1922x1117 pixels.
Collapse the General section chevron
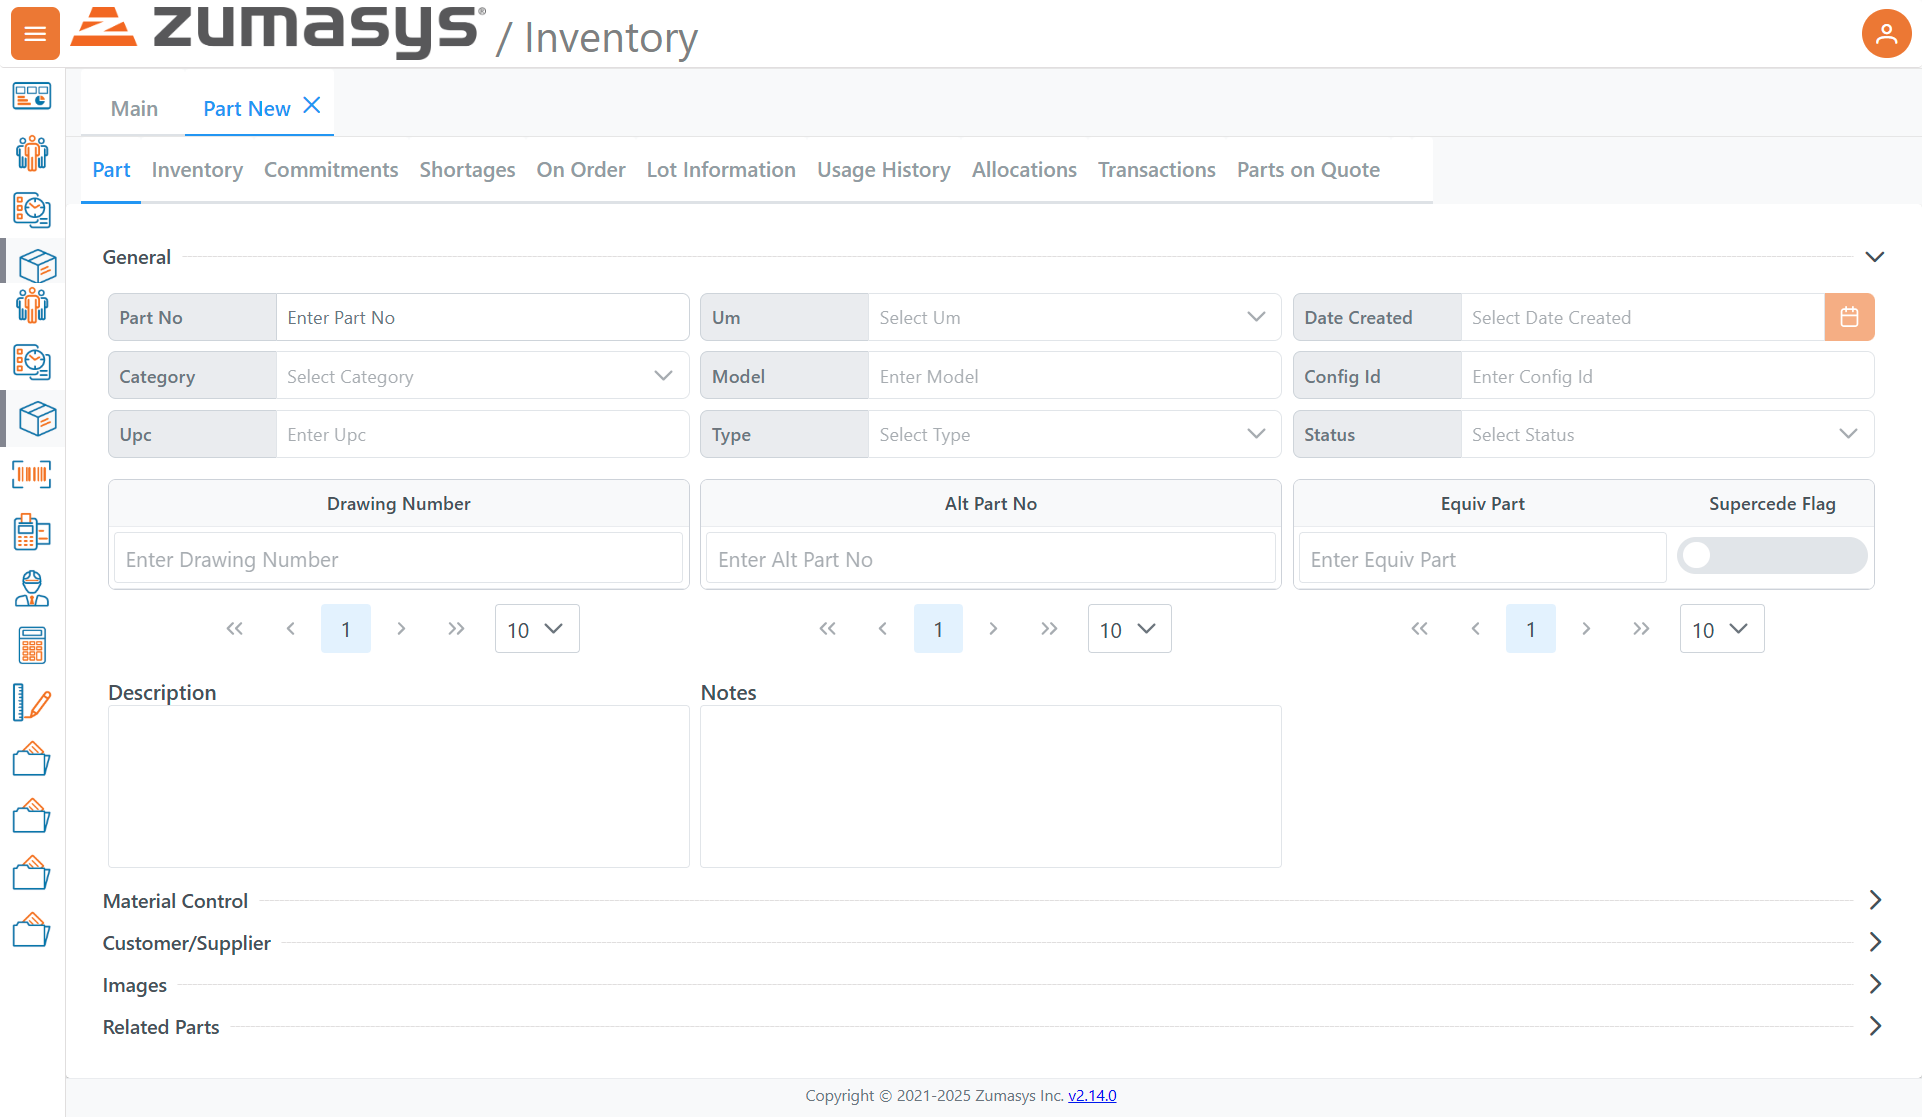click(1875, 257)
